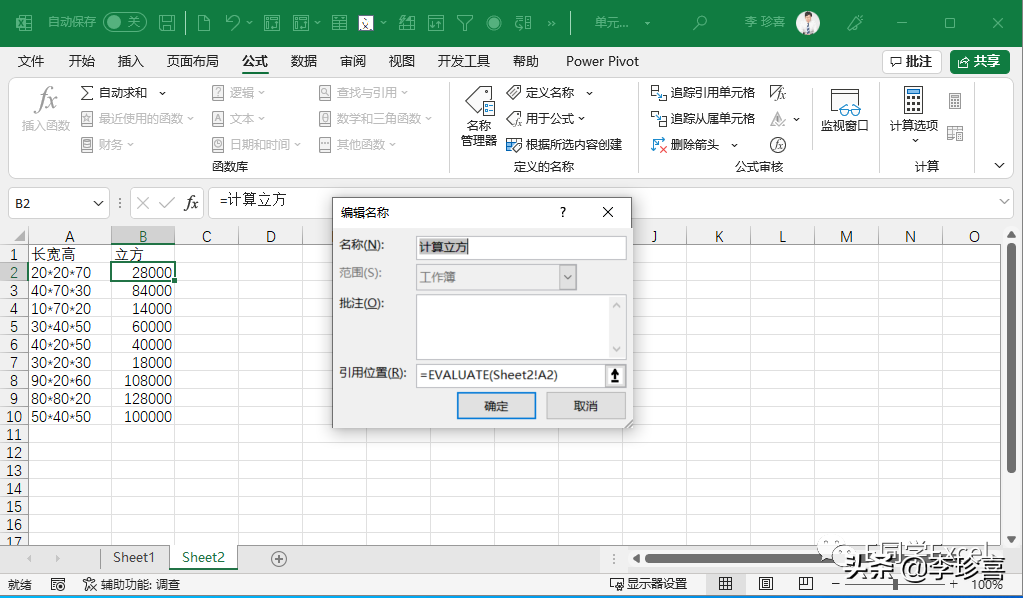Switch to the 数据 tab
The width and height of the screenshot is (1023, 598).
pos(303,61)
